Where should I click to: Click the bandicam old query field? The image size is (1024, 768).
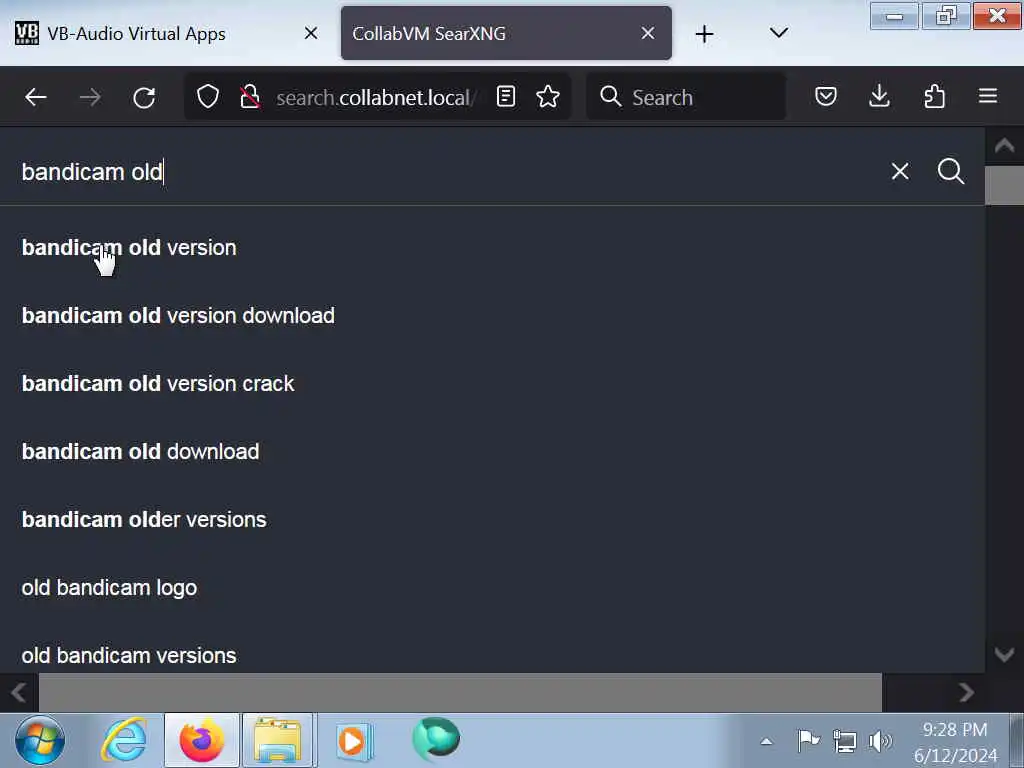[x=451, y=172]
